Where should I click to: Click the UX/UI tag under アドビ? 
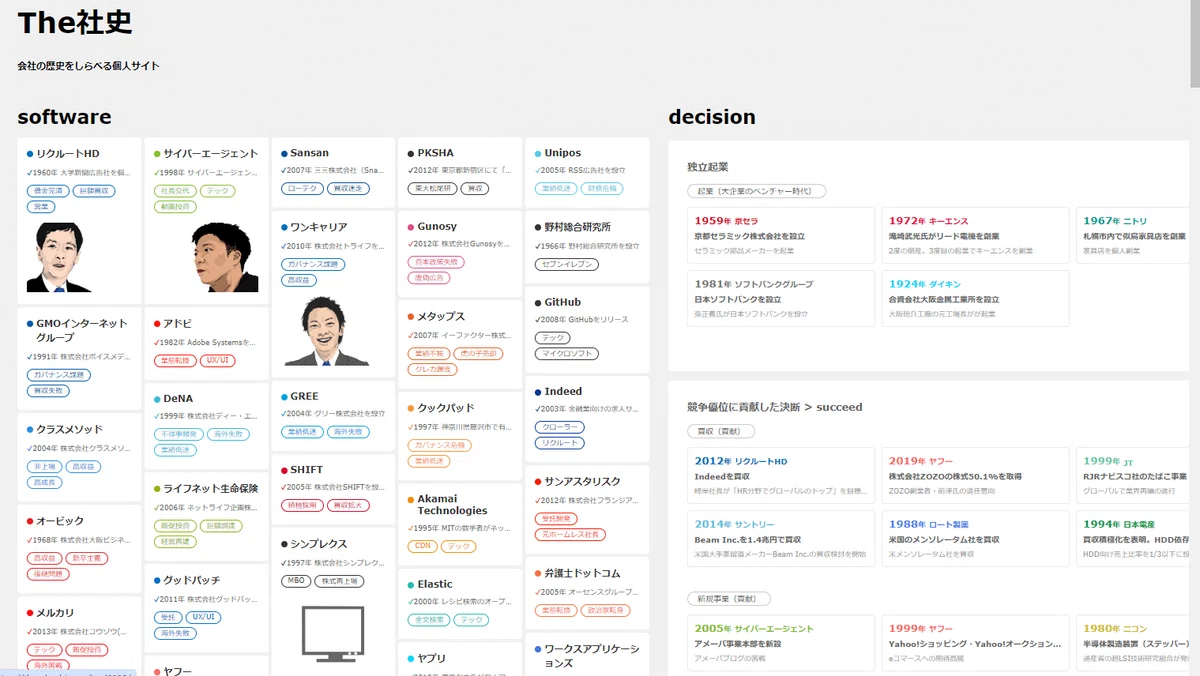click(217, 361)
